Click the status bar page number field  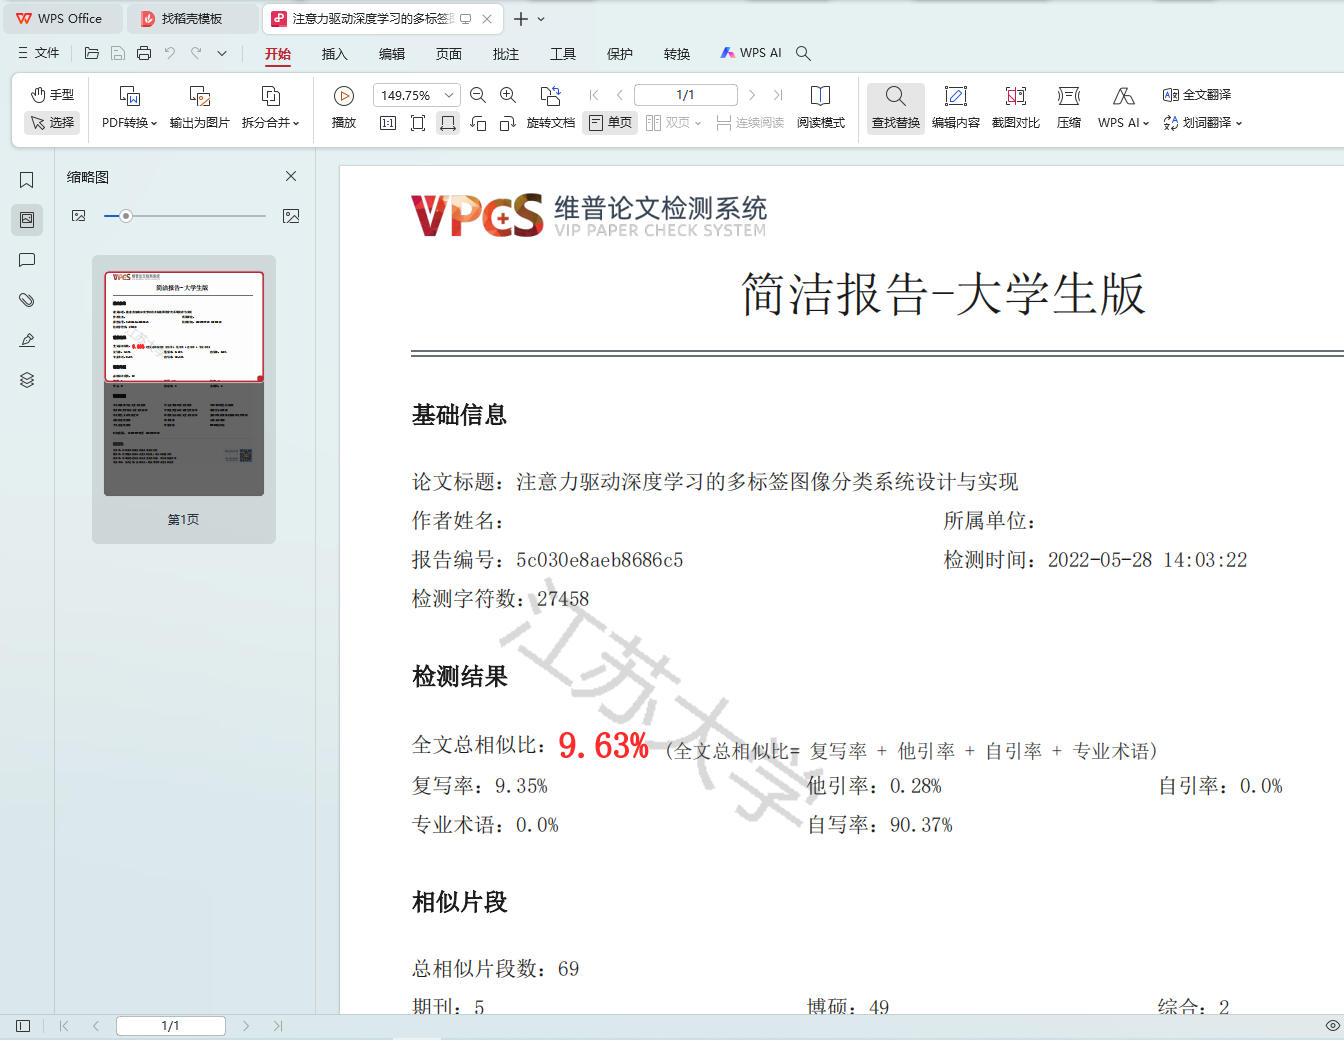click(x=171, y=1026)
